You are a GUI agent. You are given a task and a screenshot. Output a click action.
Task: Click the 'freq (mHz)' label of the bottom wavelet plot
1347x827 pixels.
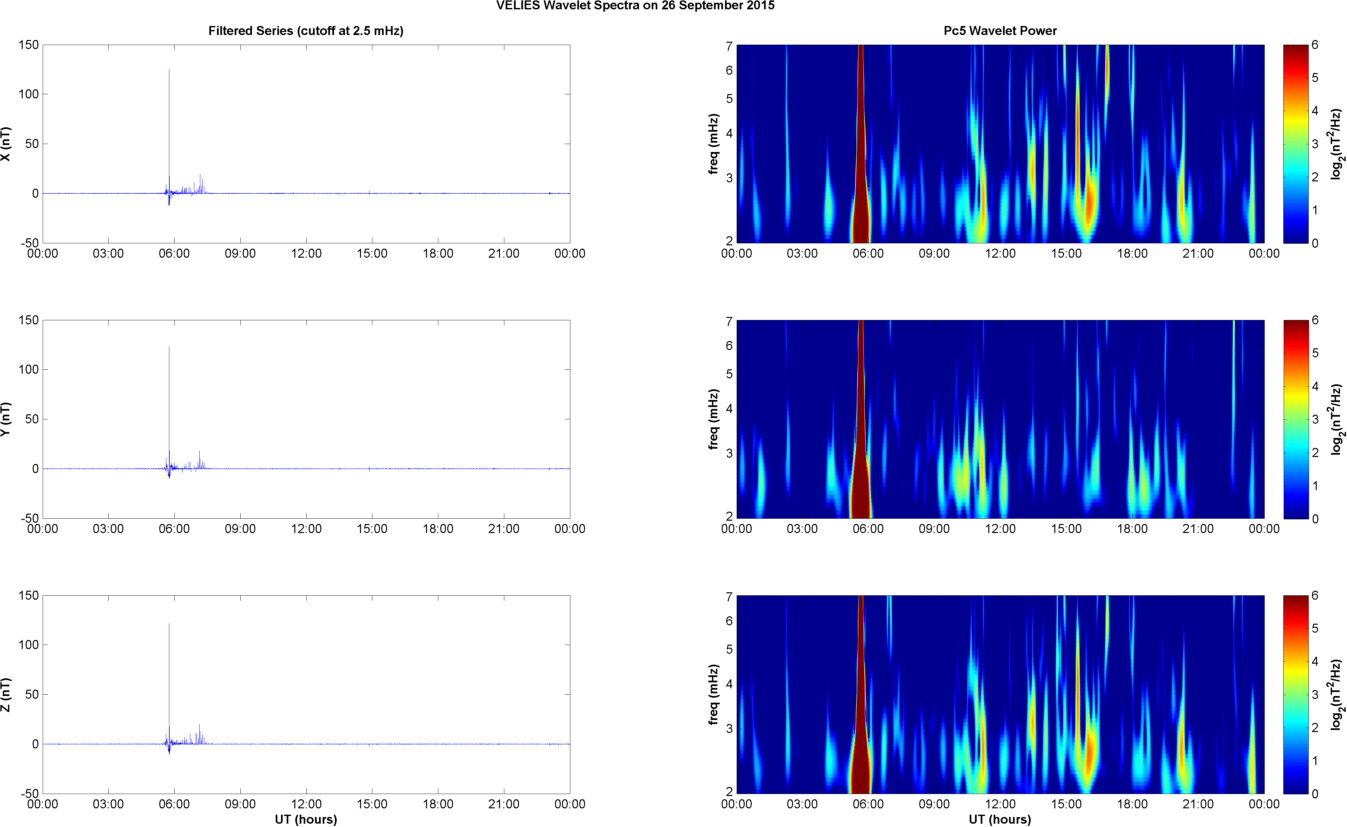point(711,694)
